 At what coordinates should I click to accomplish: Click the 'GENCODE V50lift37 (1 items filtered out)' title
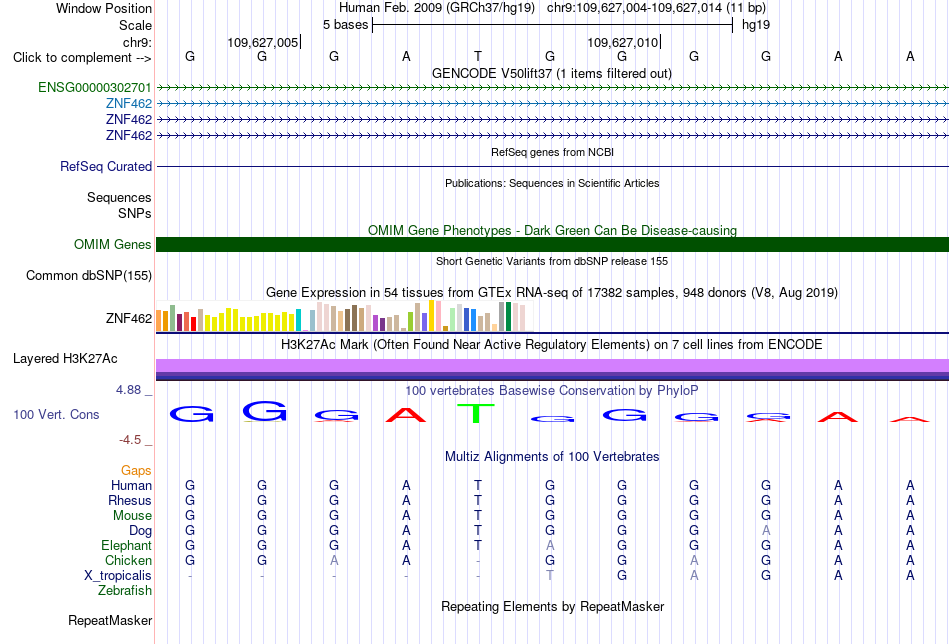point(552,73)
